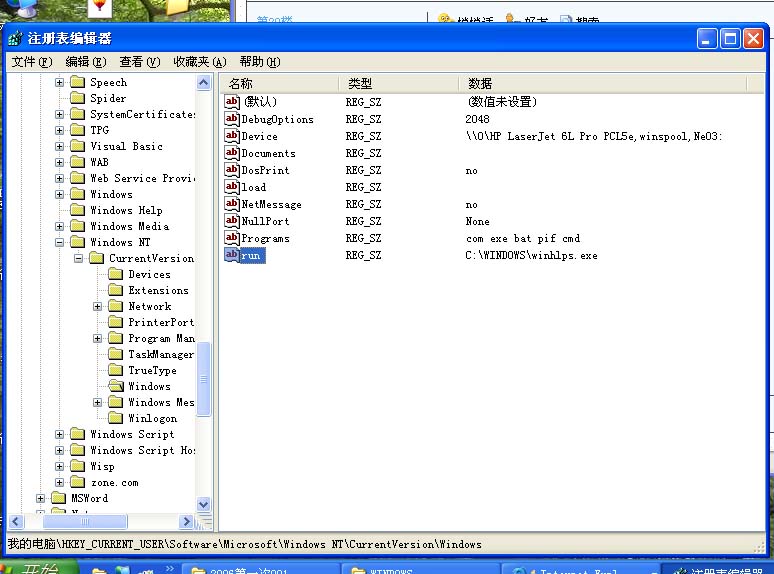
Task: Sort values by 类型 column header
Action: 398,83
